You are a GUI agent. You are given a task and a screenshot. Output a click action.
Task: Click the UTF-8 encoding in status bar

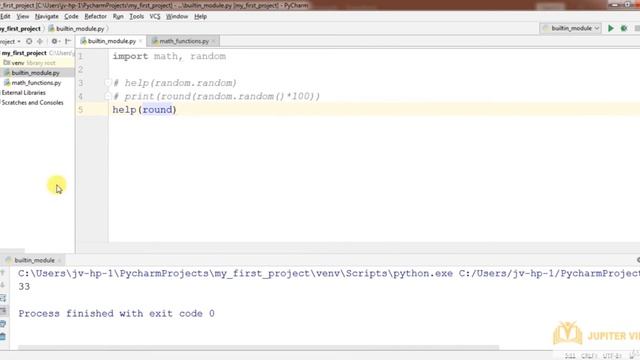point(611,356)
